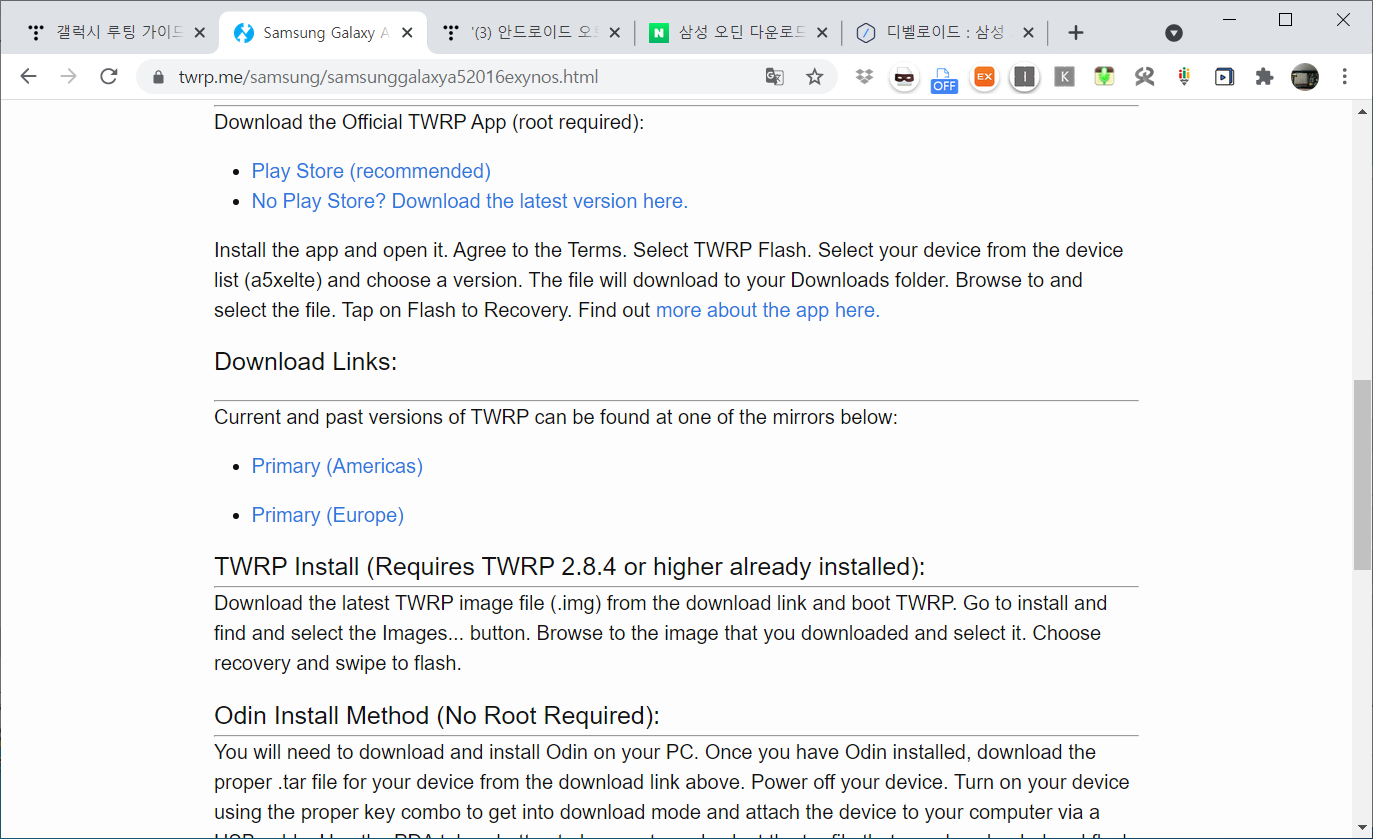This screenshot has height=839, width=1373.
Task: Go back to the previous page
Action: click(x=28, y=77)
